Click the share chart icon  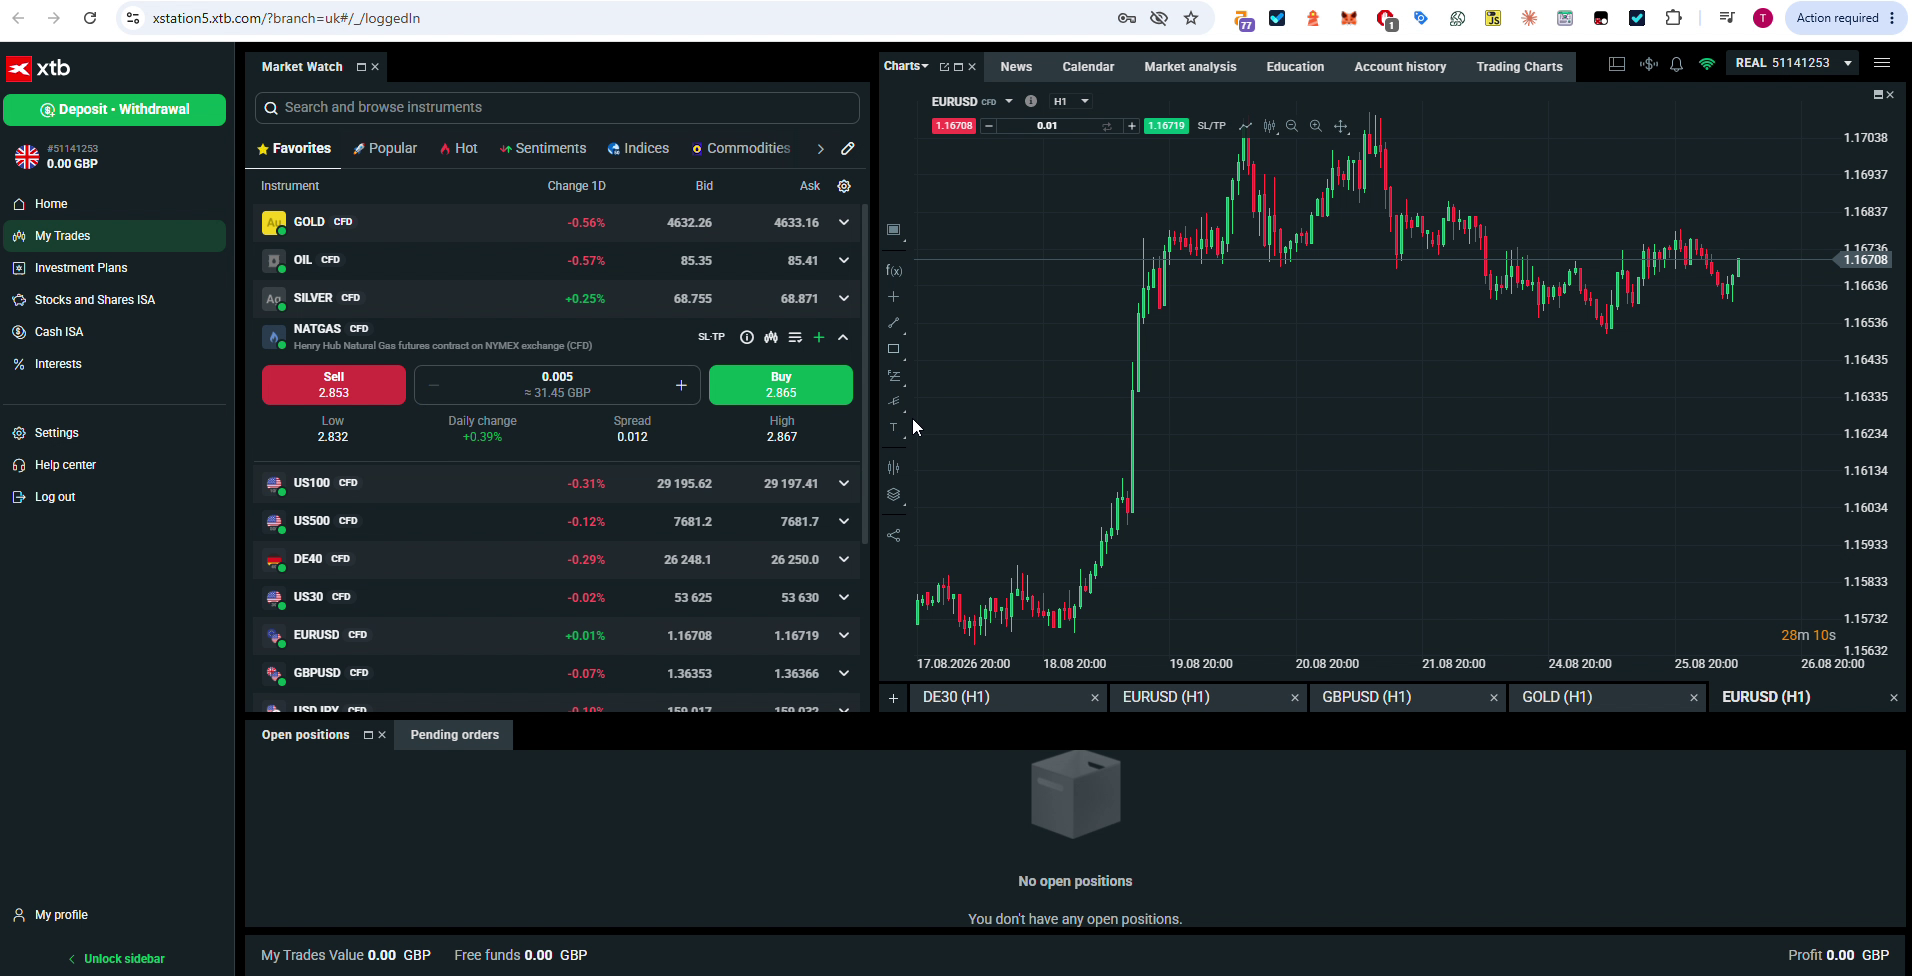pos(894,536)
